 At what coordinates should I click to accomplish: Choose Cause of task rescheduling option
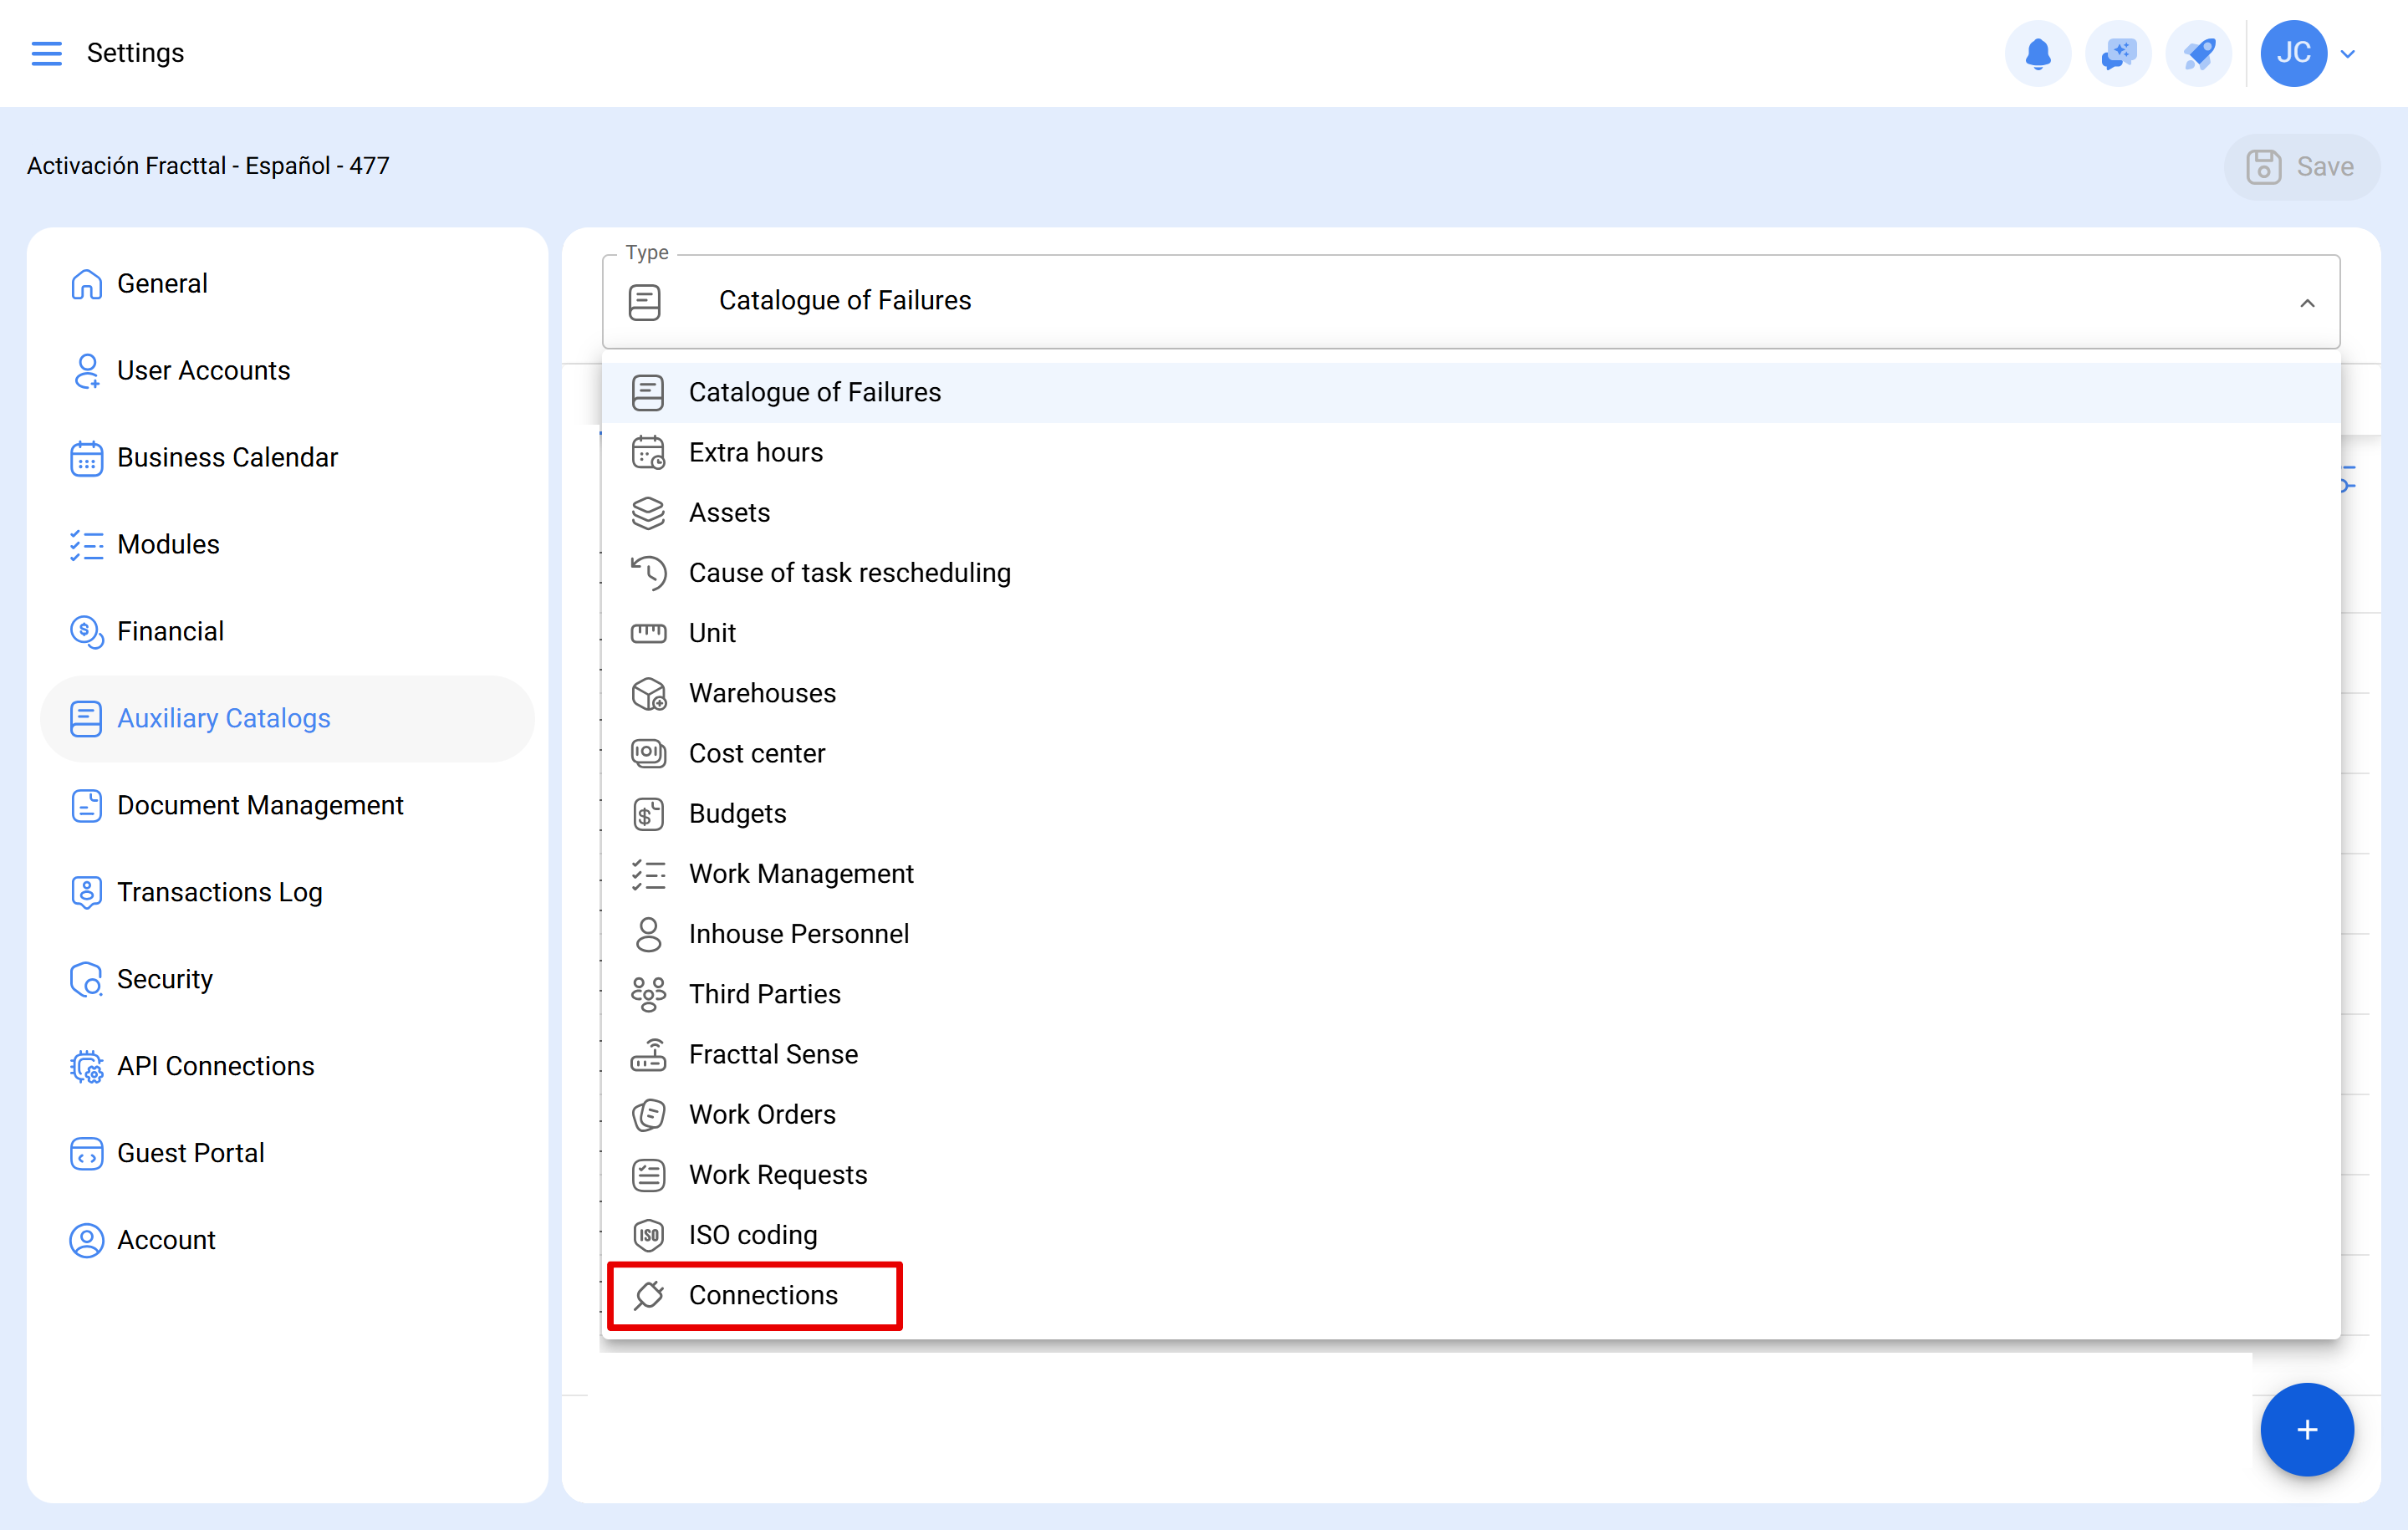click(x=849, y=572)
